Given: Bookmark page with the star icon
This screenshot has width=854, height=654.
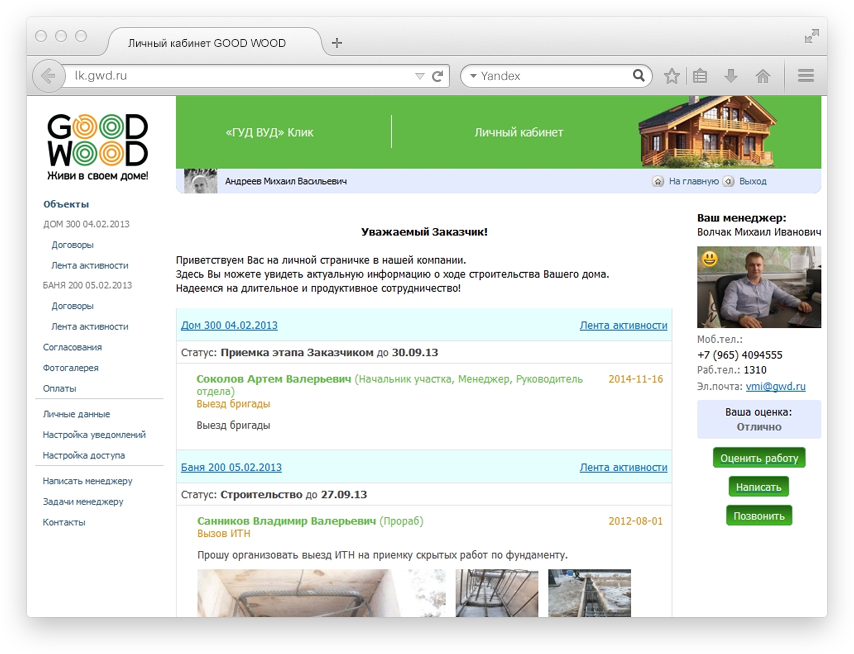Looking at the screenshot, I should (x=672, y=76).
